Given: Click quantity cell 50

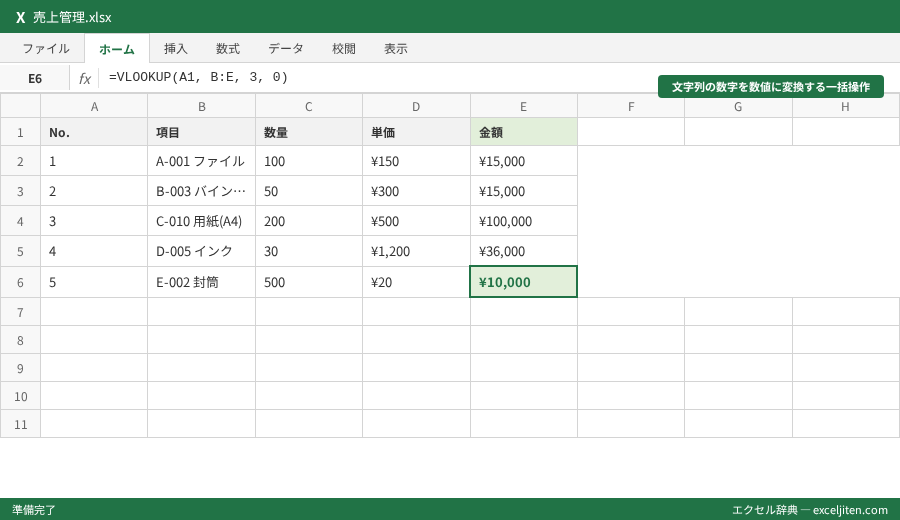Looking at the screenshot, I should 309,191.
